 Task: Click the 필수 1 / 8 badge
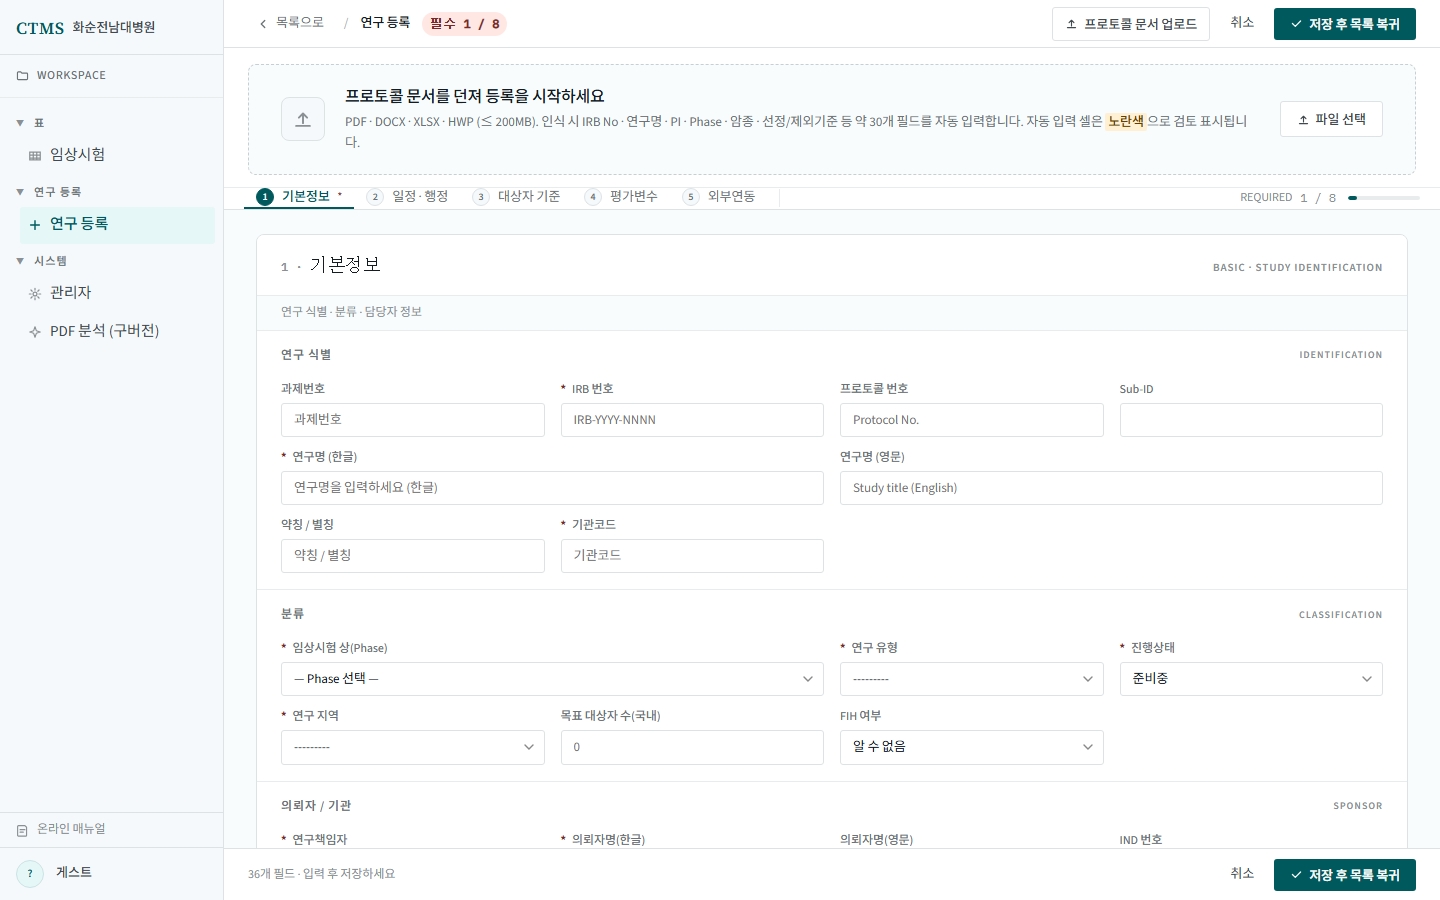(x=465, y=24)
